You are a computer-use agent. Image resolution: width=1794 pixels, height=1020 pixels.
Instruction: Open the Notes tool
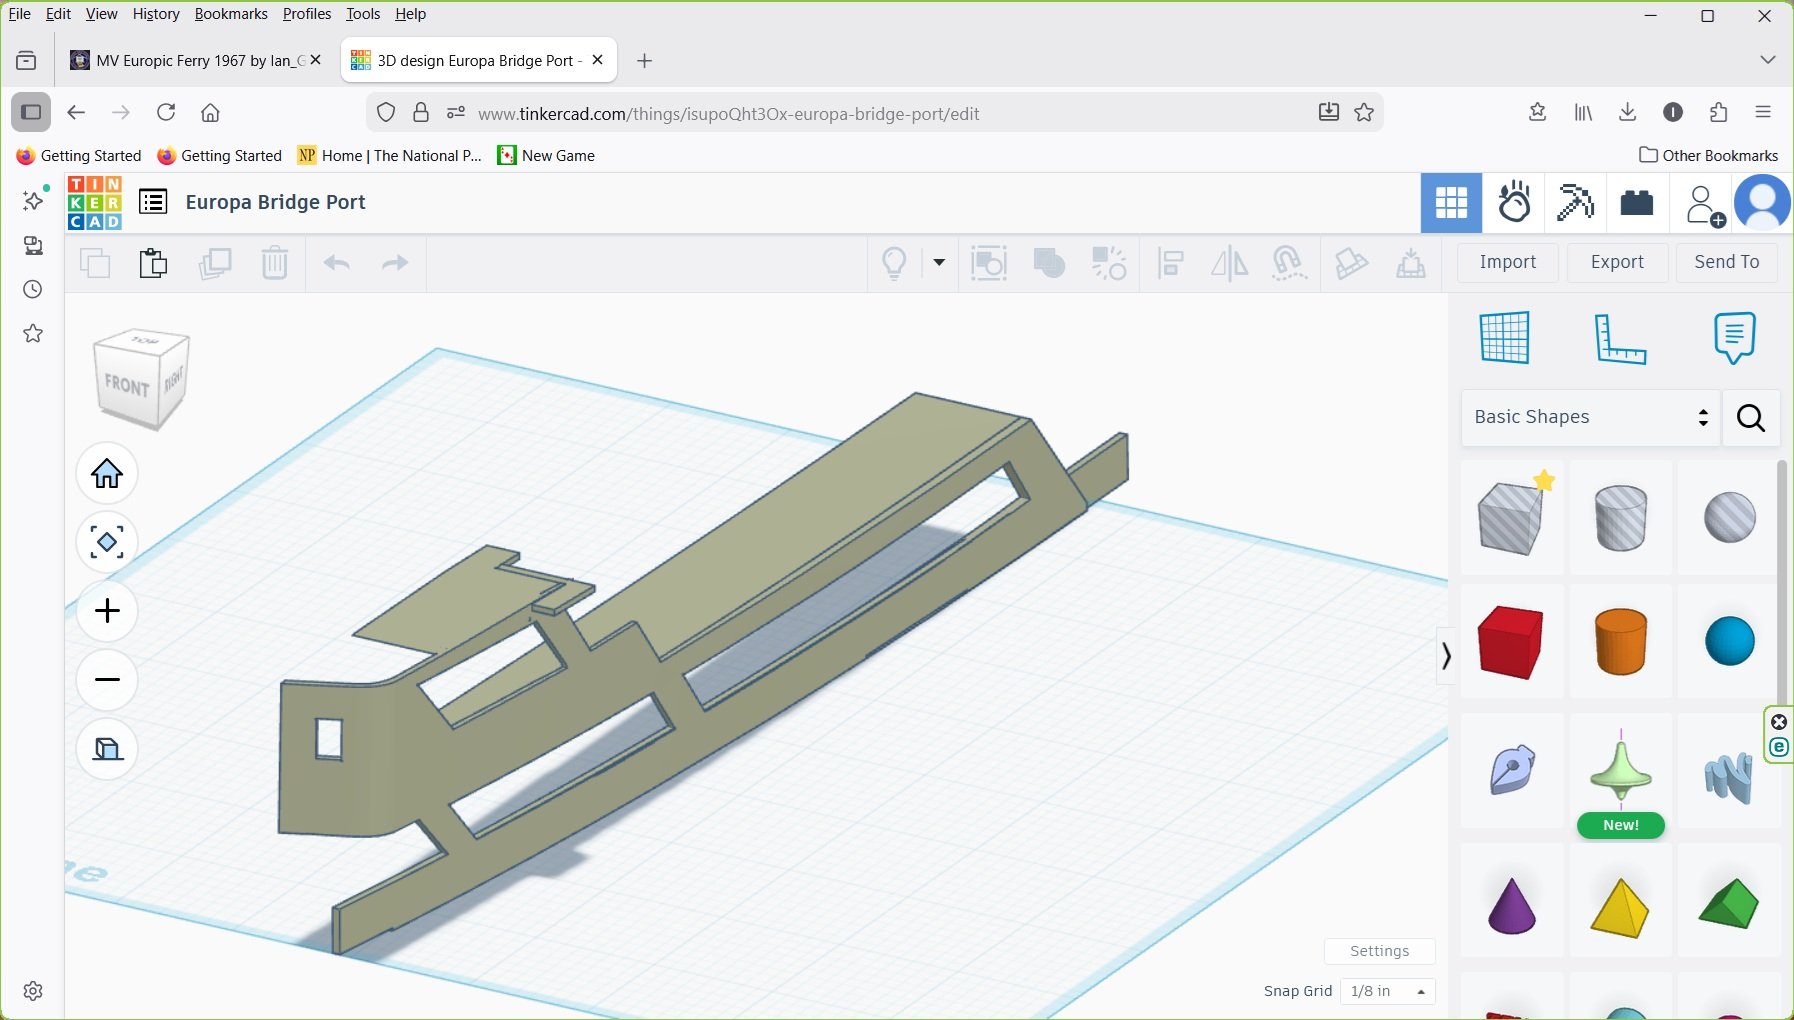pos(1733,338)
